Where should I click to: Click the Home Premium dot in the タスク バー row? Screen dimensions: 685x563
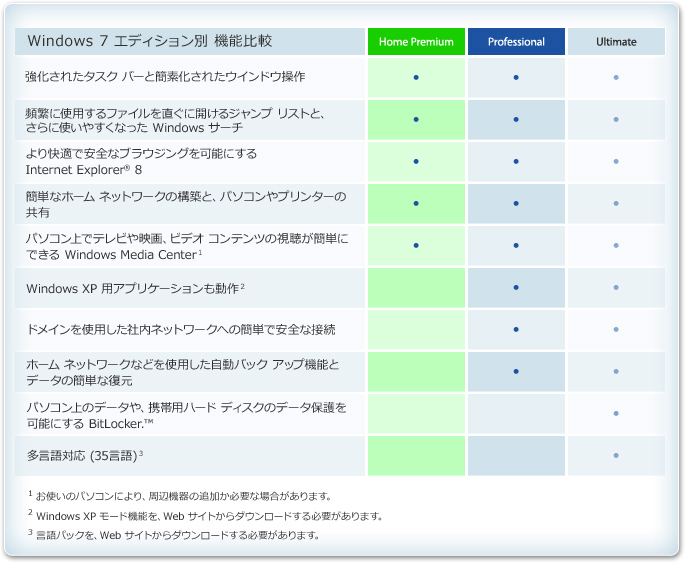(416, 77)
